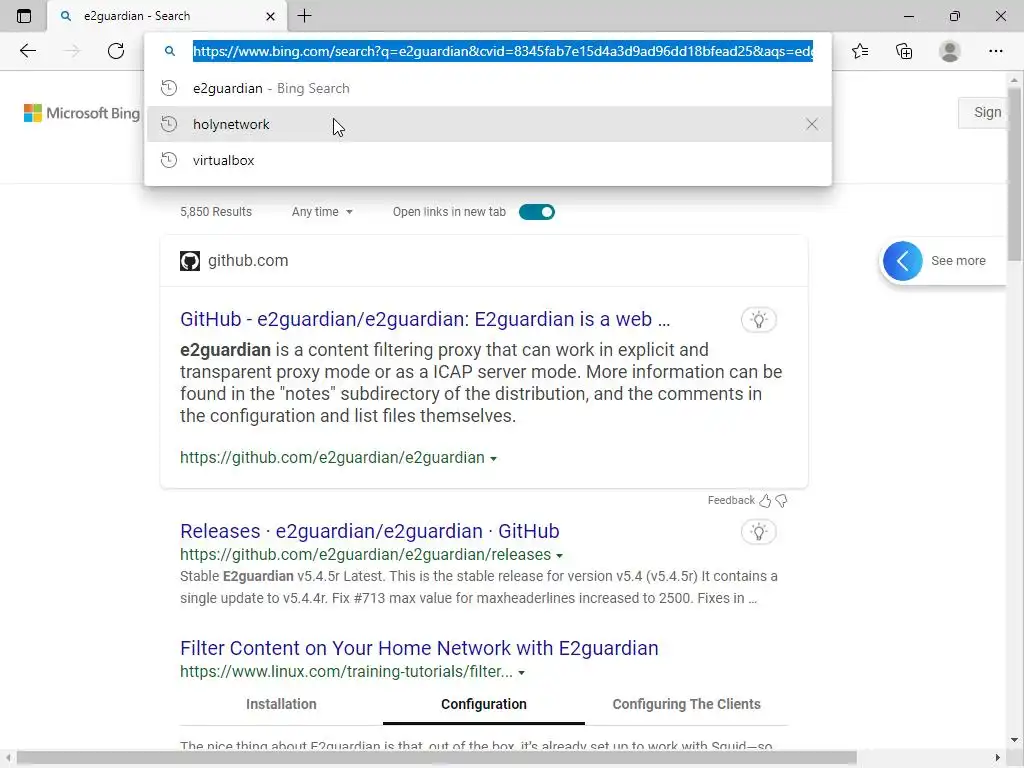Expand dropdown next to github.com/e2guardian/e2guardian URL

(494, 458)
